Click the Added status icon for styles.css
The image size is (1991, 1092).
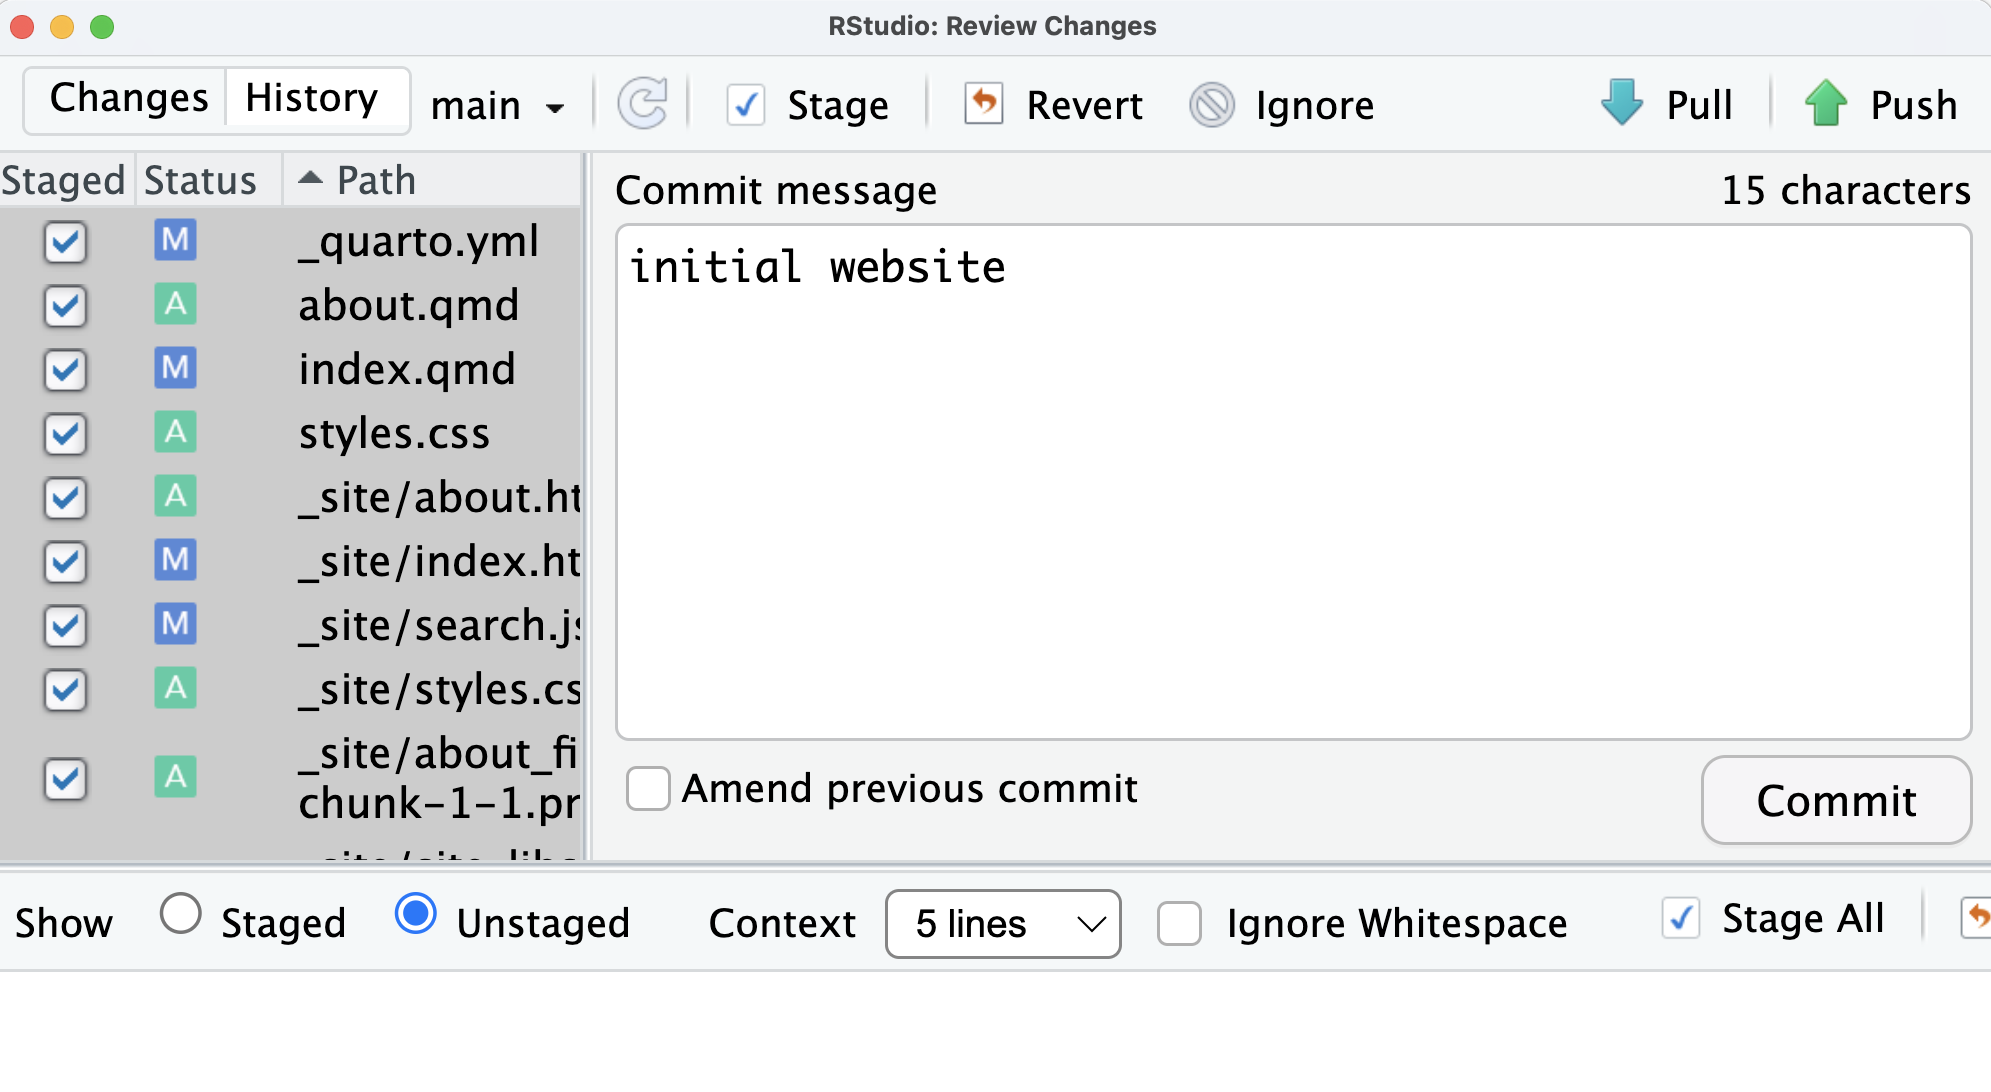coord(175,433)
